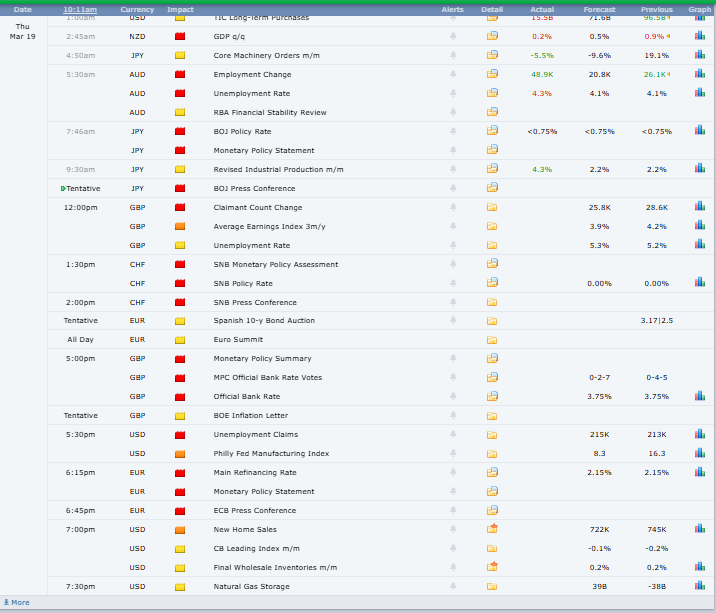This screenshot has height=613, width=716.
Task: Click the Currency column header
Action: click(x=137, y=9)
